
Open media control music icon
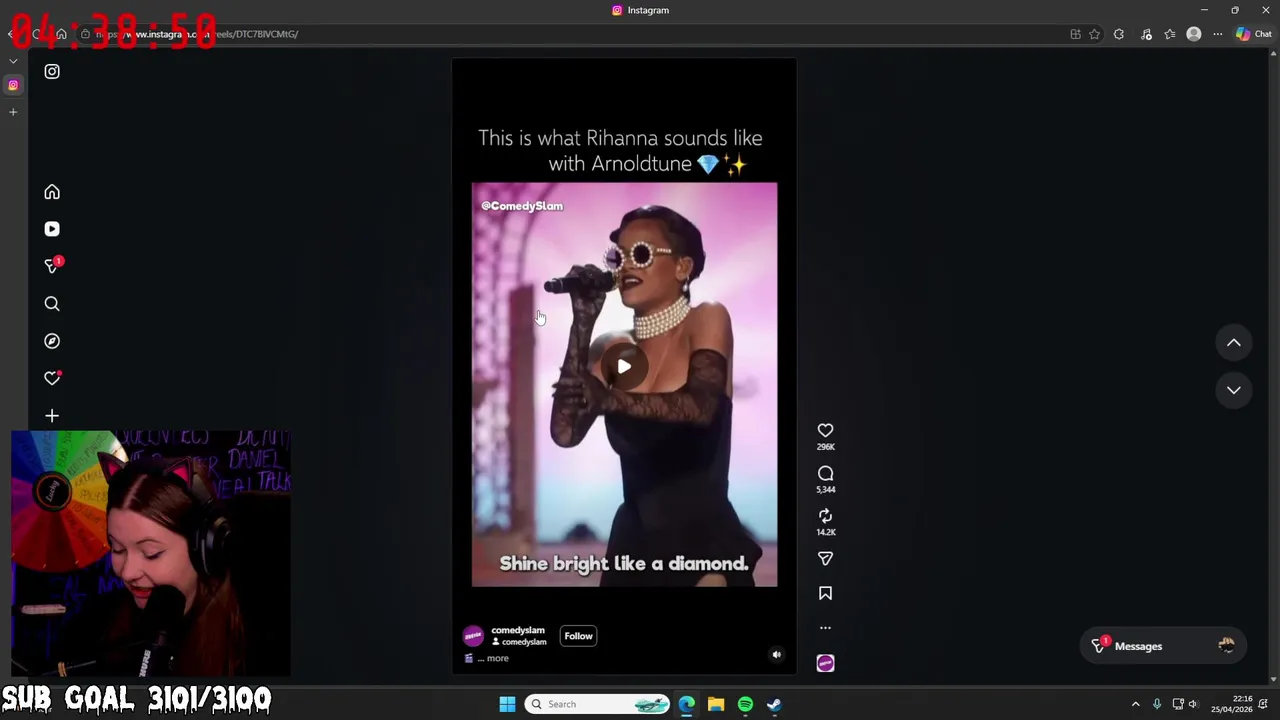pos(1146,34)
